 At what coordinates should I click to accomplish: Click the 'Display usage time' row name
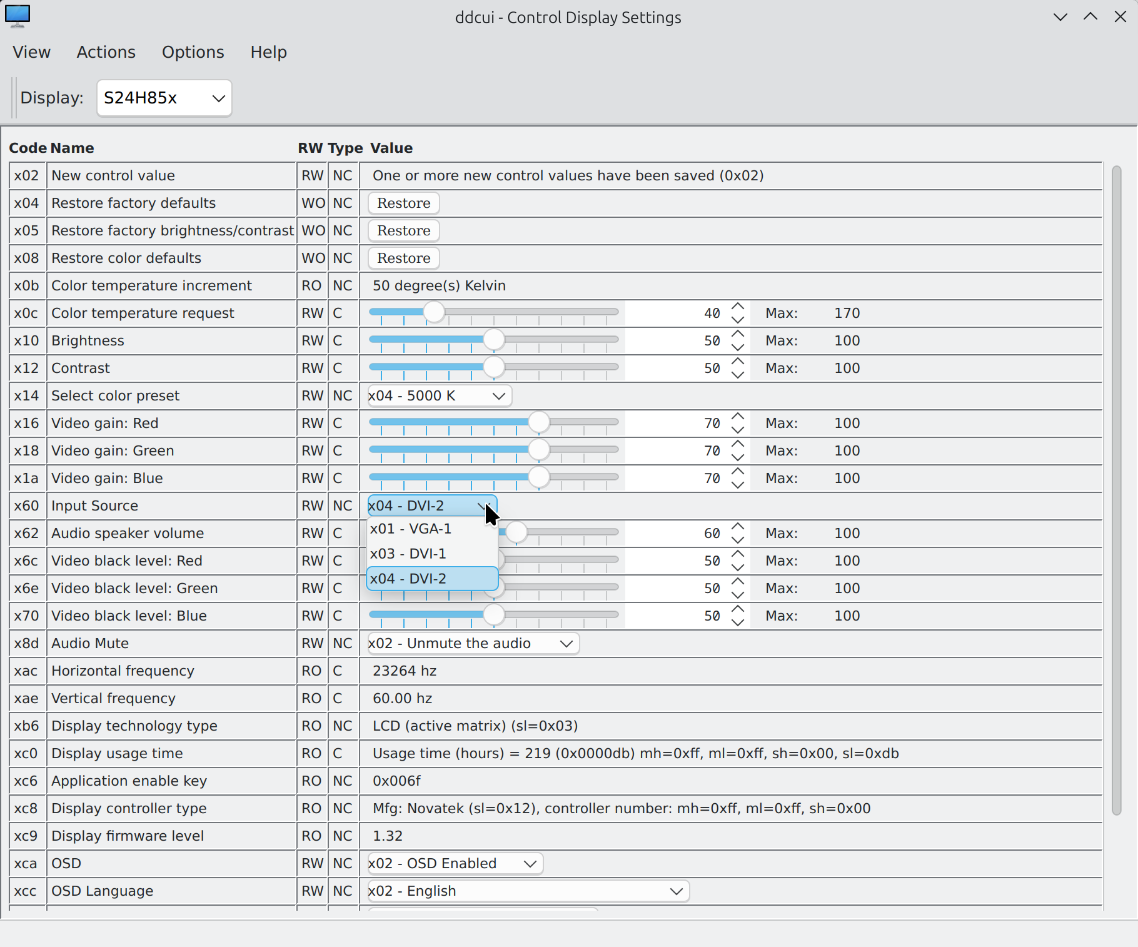[x=117, y=754]
